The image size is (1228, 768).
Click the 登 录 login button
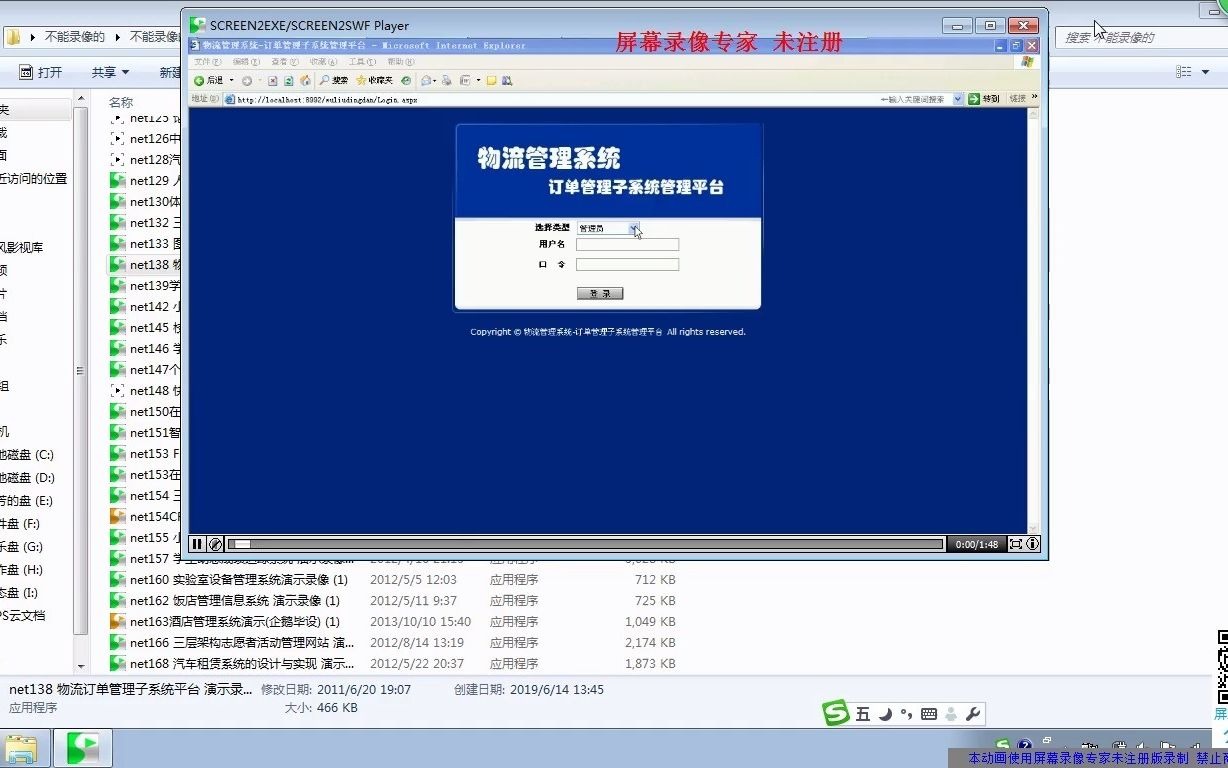coord(600,293)
